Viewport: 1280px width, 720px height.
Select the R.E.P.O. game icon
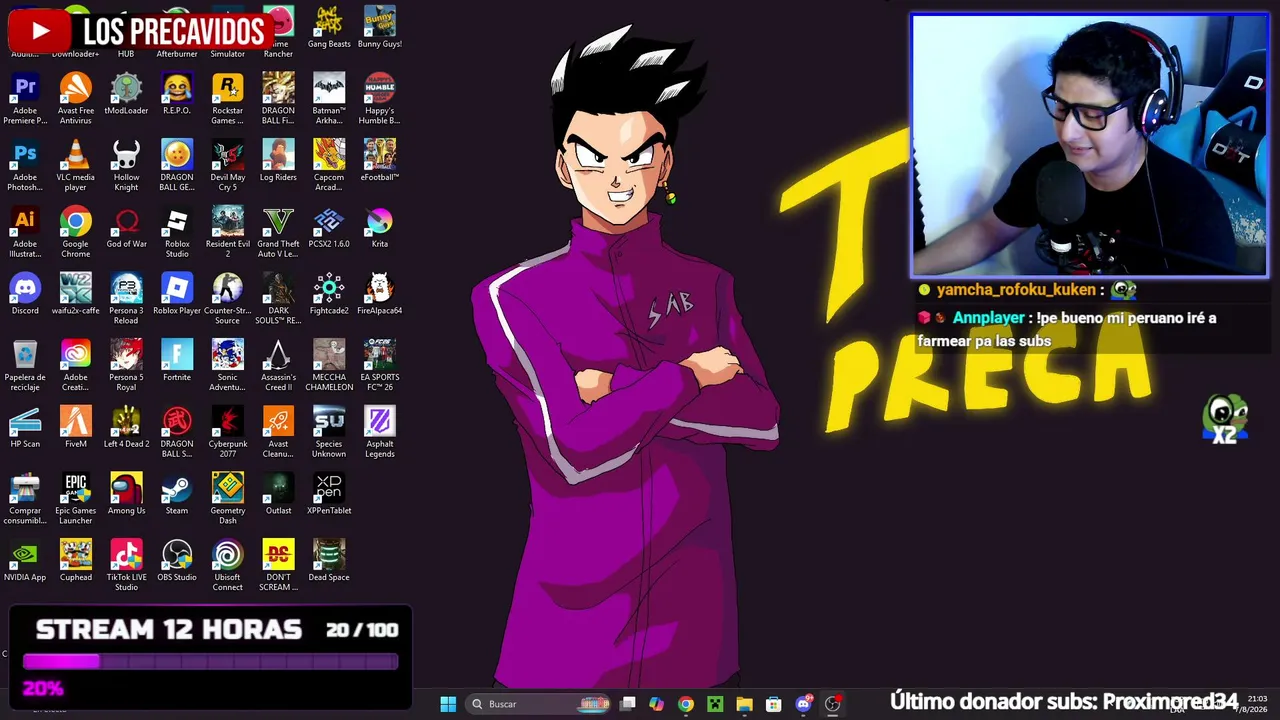[177, 94]
